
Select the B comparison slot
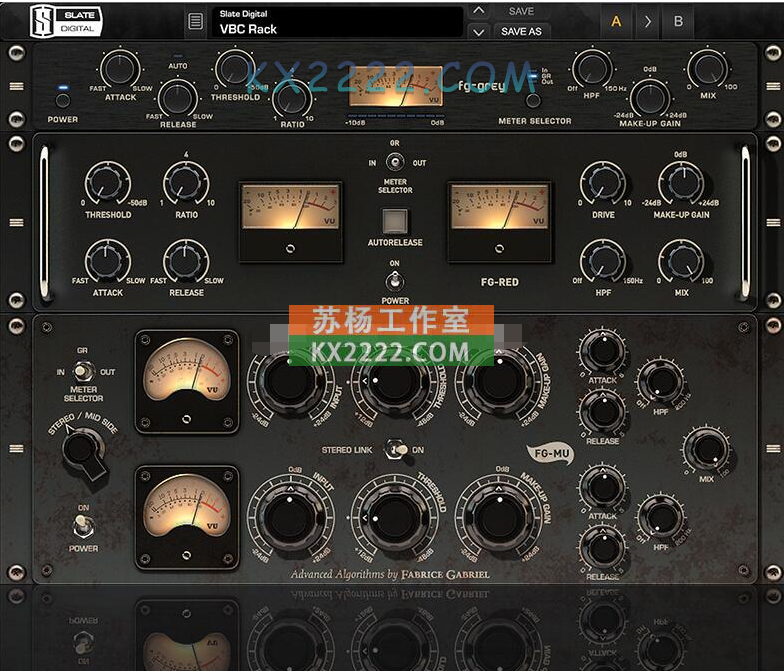coord(678,22)
